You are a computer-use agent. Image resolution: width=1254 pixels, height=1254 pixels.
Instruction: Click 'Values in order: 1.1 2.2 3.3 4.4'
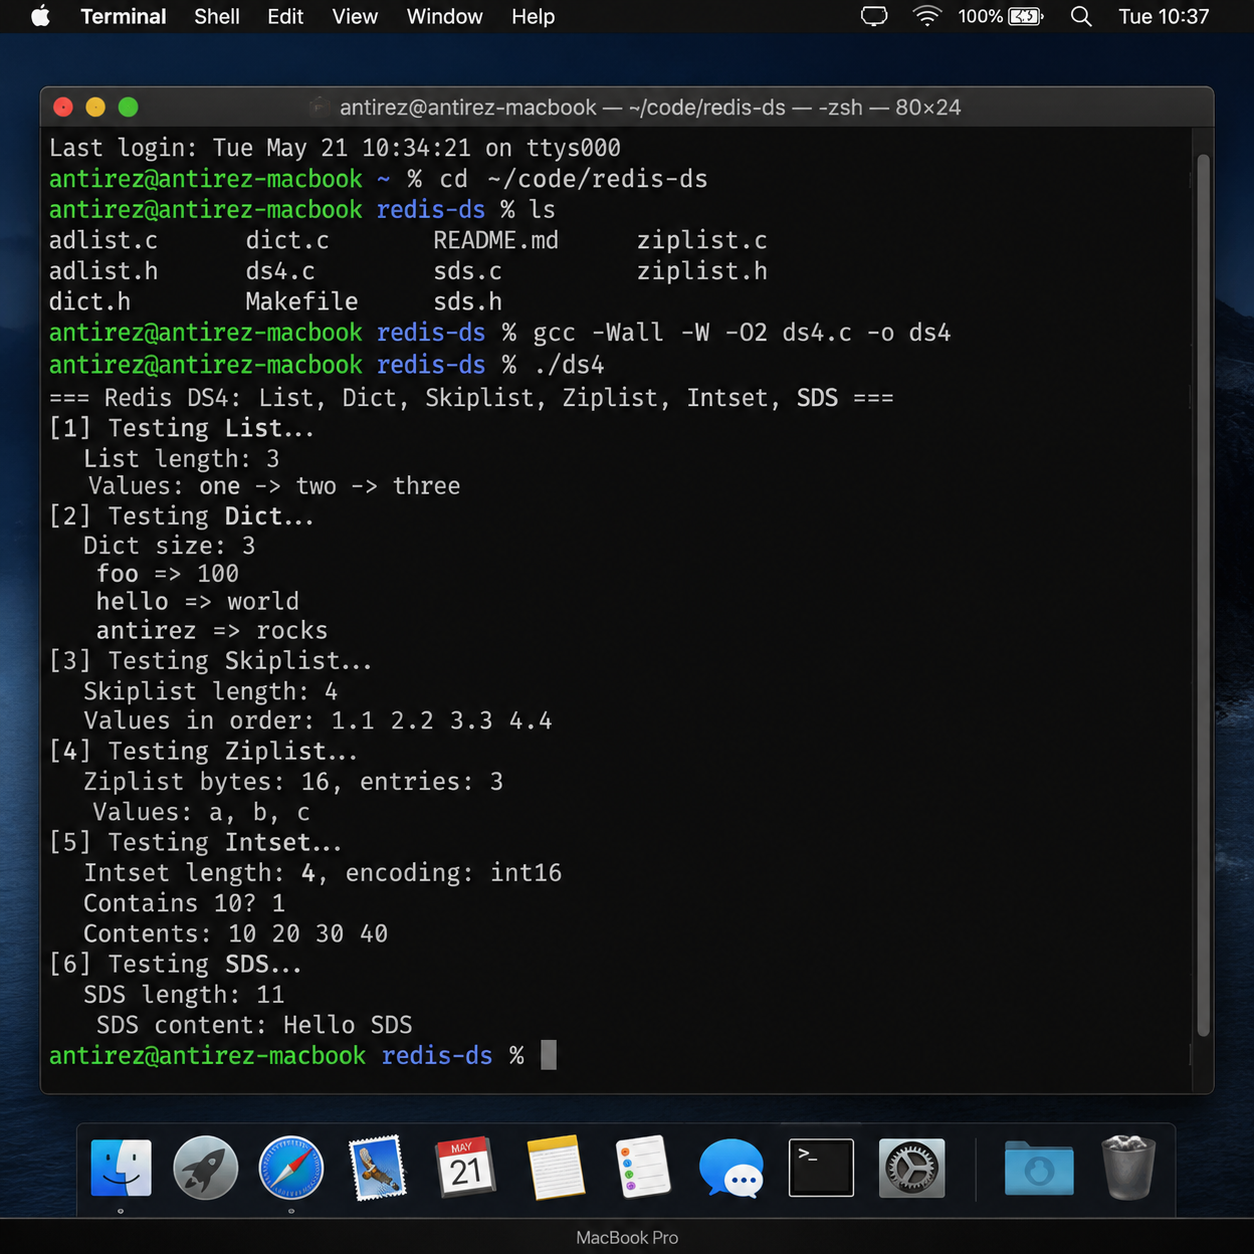(318, 721)
